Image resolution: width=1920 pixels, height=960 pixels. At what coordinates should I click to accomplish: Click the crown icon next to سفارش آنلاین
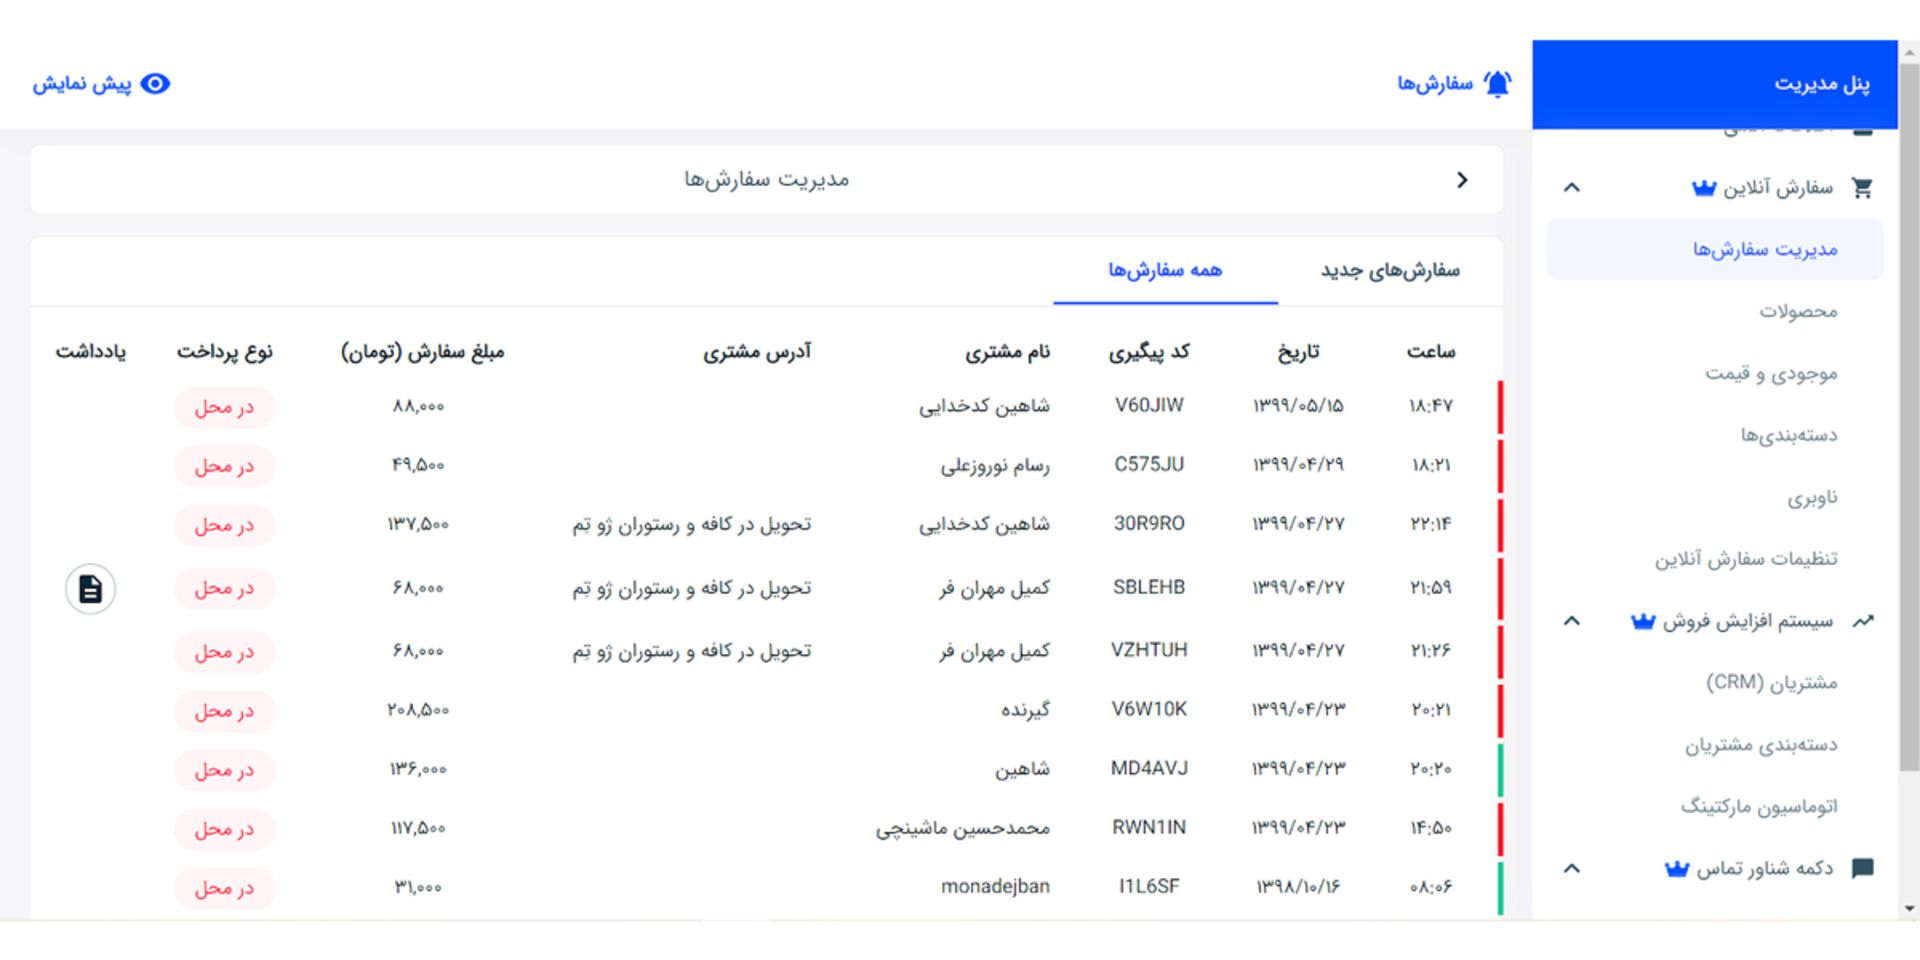coord(1702,186)
